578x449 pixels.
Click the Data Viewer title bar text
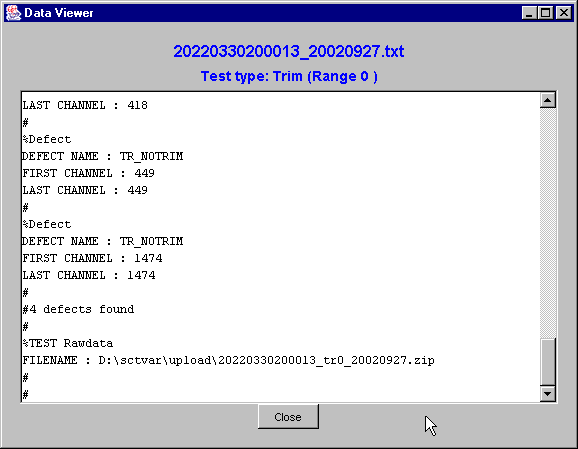click(59, 13)
